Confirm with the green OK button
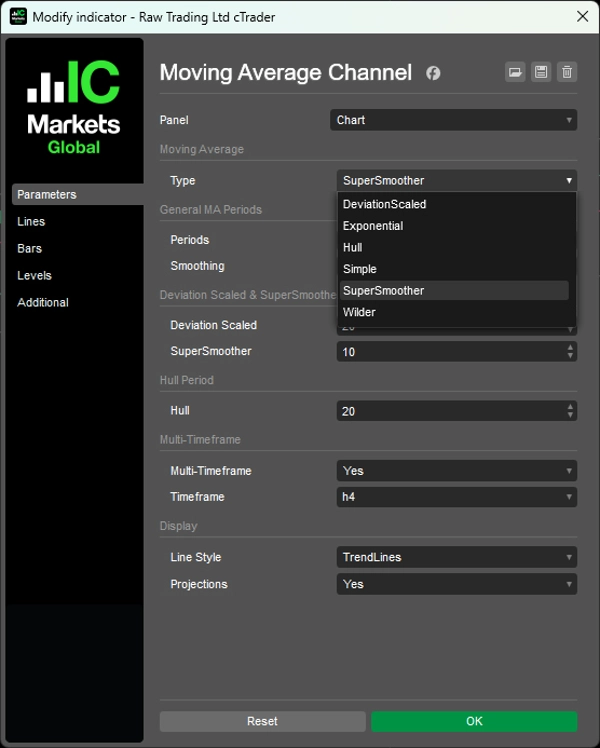The width and height of the screenshot is (600, 748). point(474,721)
